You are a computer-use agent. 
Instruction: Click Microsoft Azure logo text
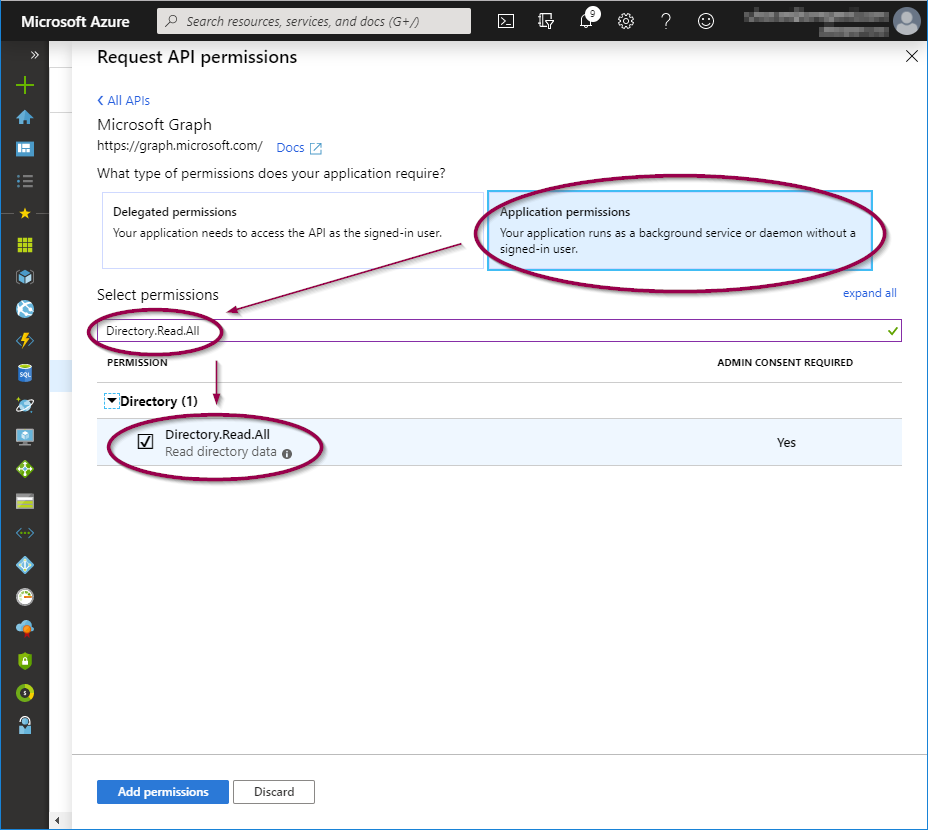click(x=75, y=22)
